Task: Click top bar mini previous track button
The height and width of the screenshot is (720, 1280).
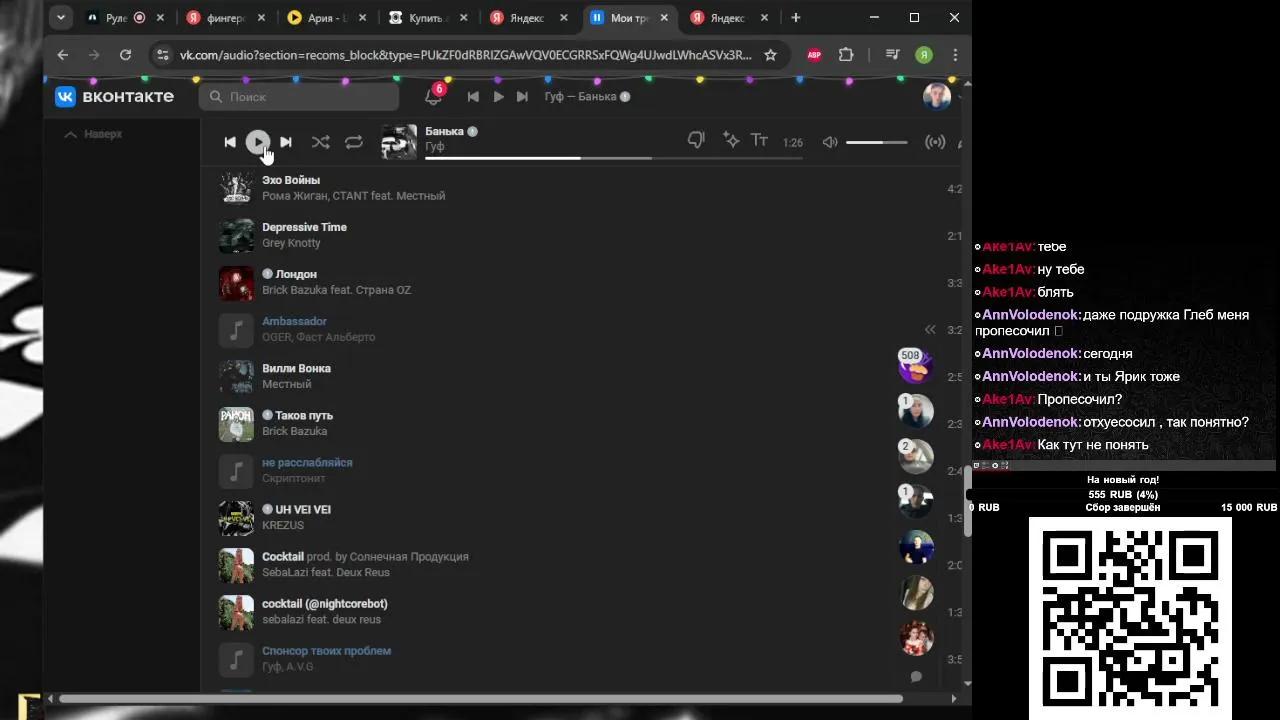Action: [473, 96]
